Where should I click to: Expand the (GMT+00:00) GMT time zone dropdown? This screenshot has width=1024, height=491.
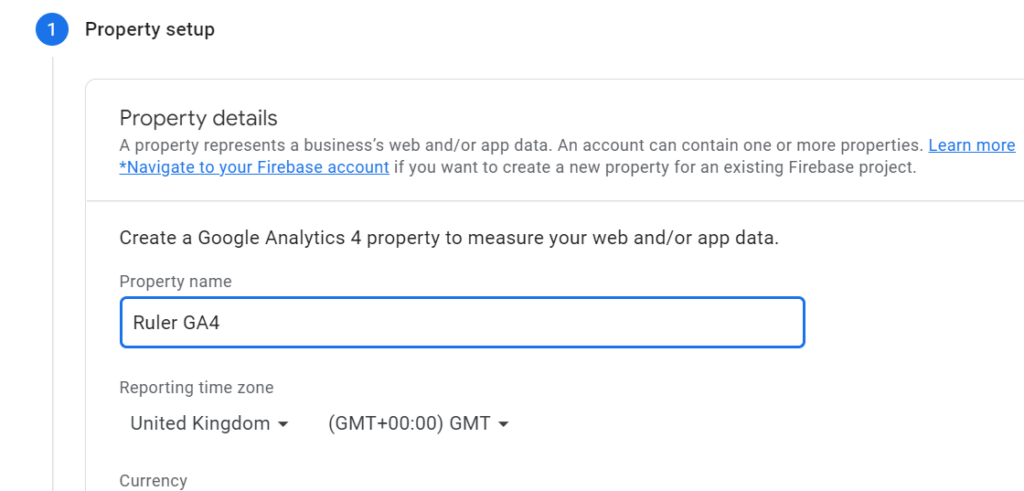[409, 424]
